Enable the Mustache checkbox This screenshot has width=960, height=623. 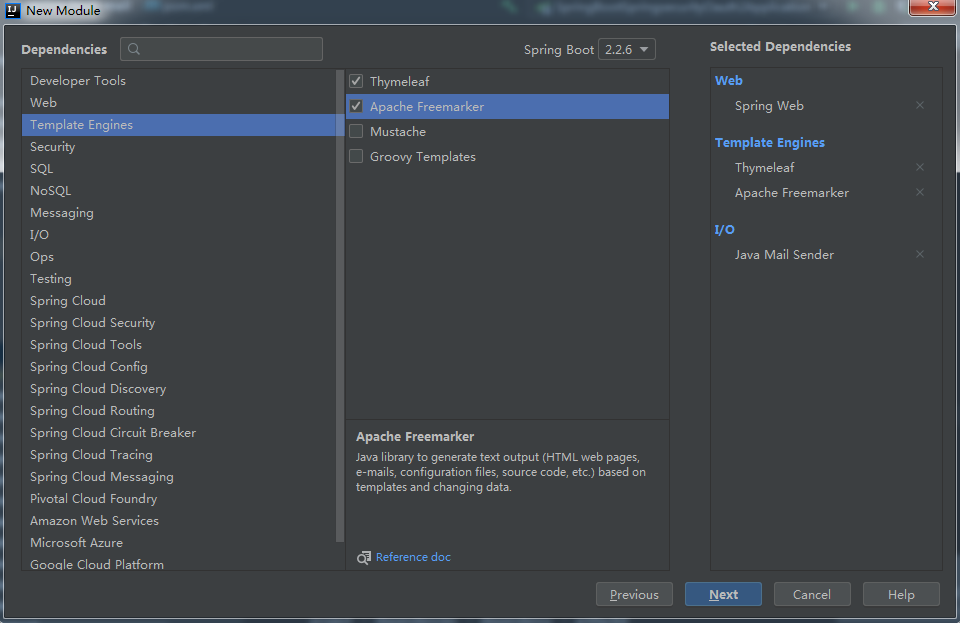356,132
